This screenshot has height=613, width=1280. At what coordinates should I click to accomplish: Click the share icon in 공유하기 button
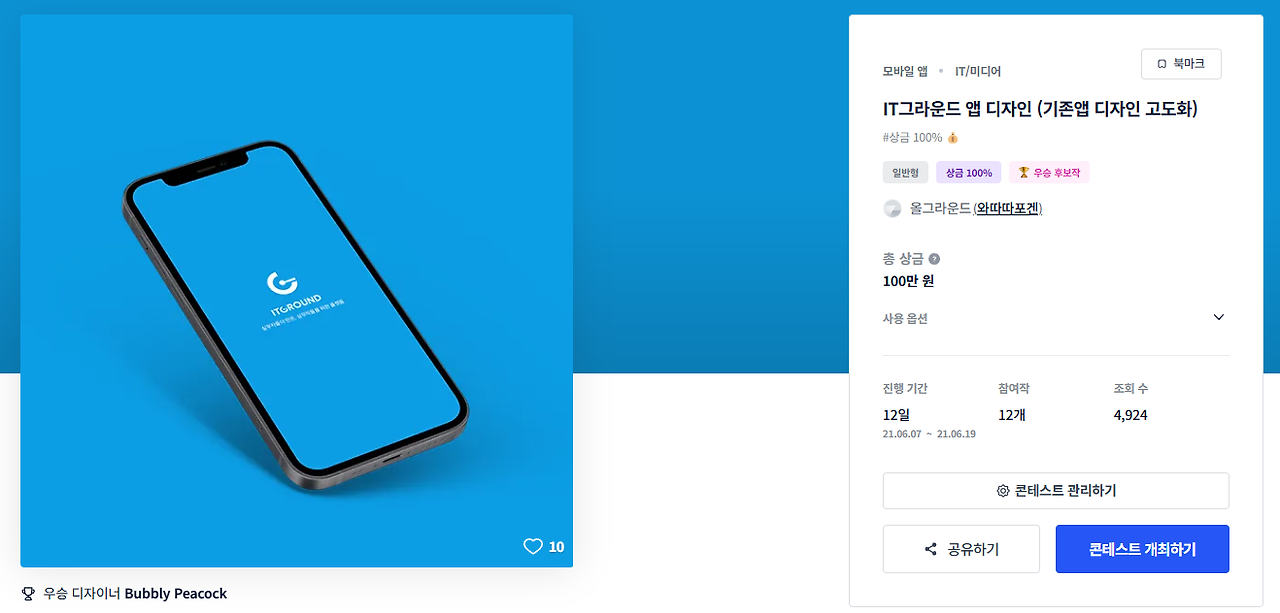931,549
